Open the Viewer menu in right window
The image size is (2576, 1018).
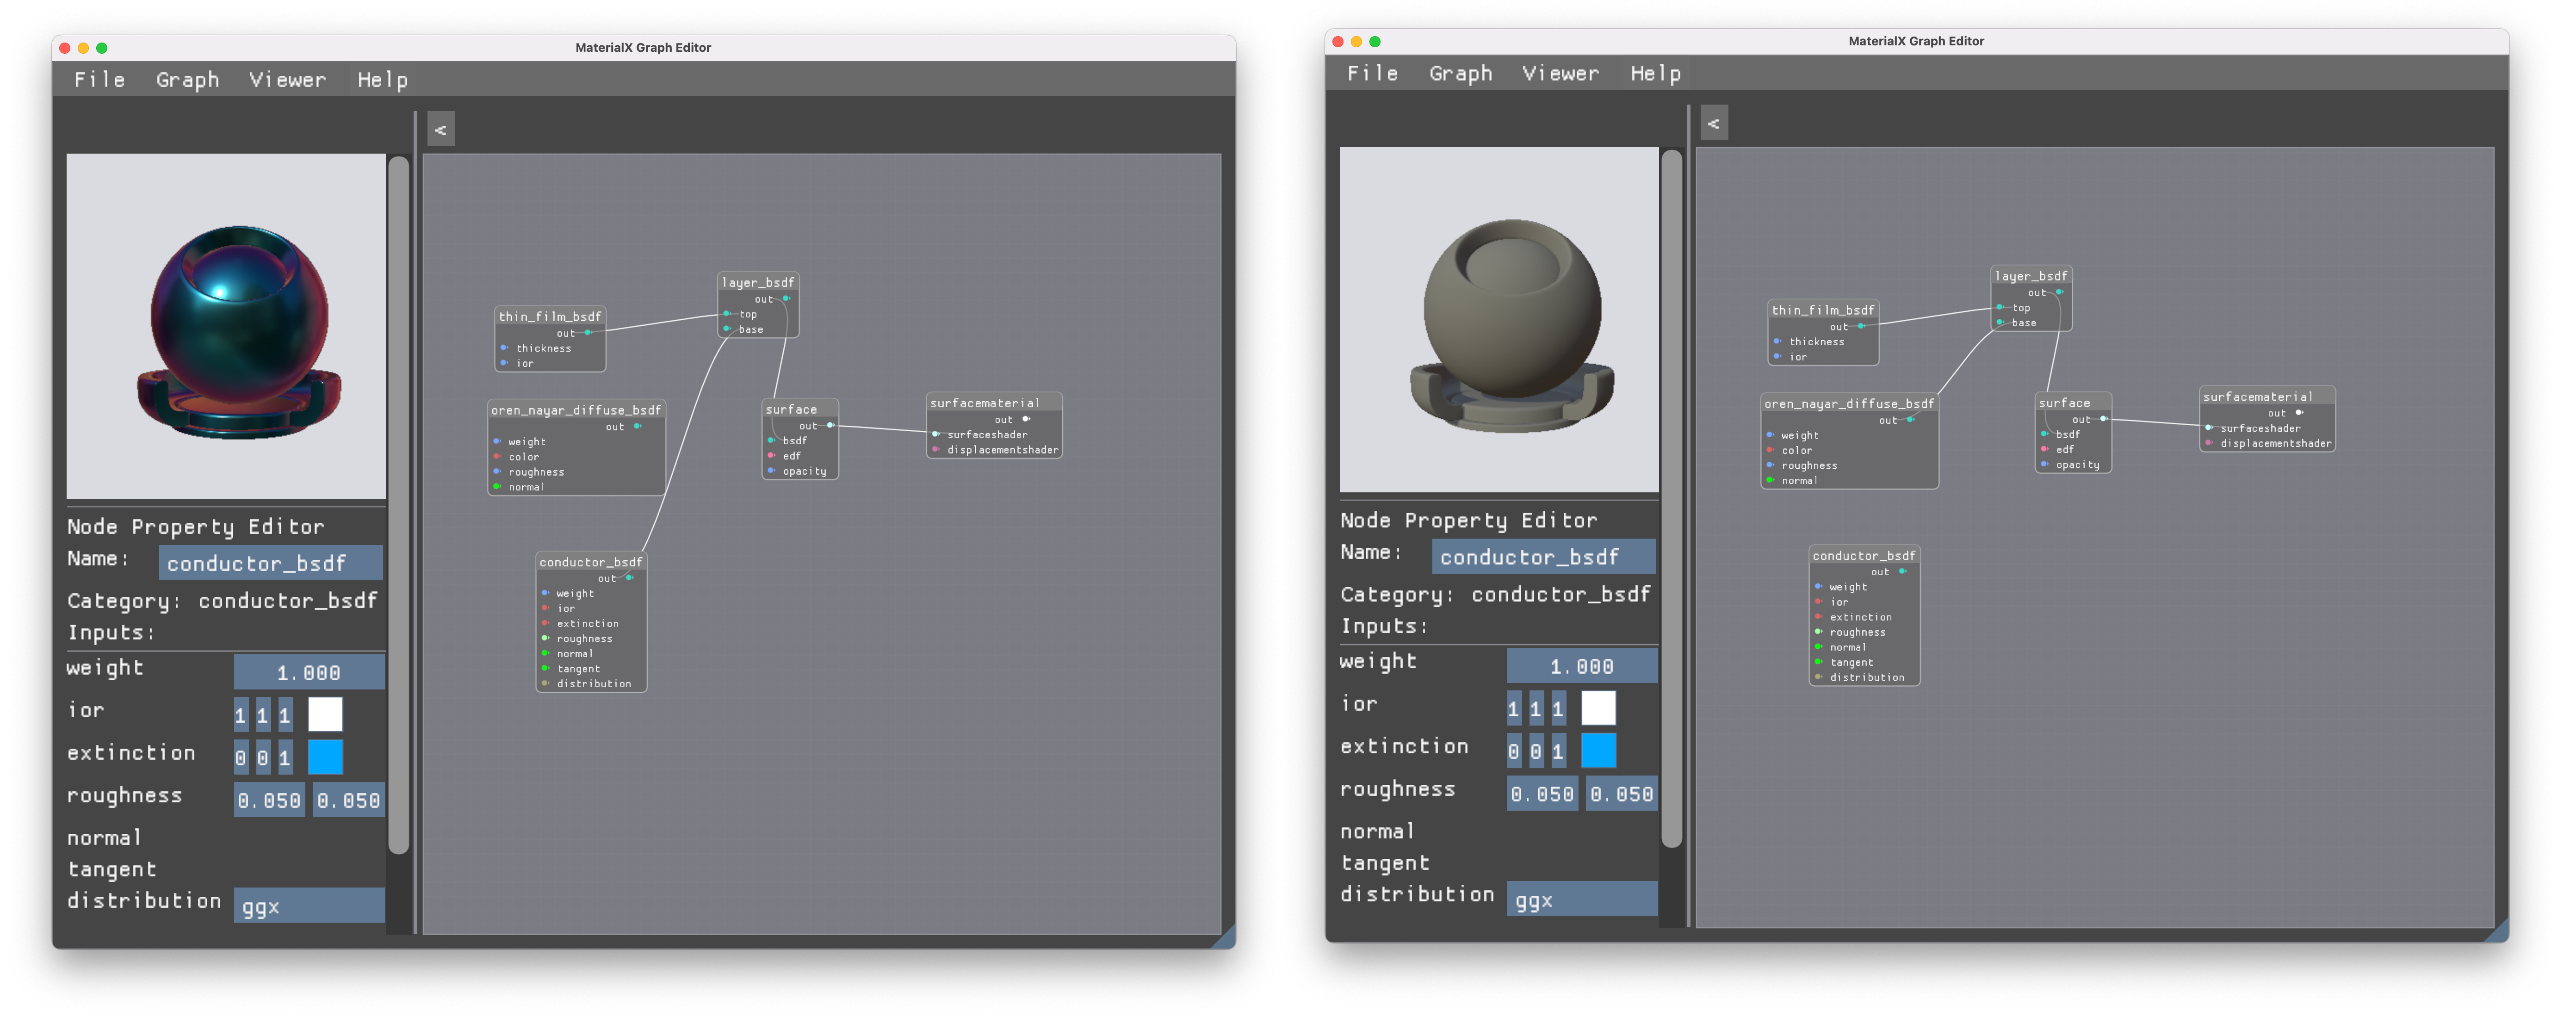click(1560, 74)
